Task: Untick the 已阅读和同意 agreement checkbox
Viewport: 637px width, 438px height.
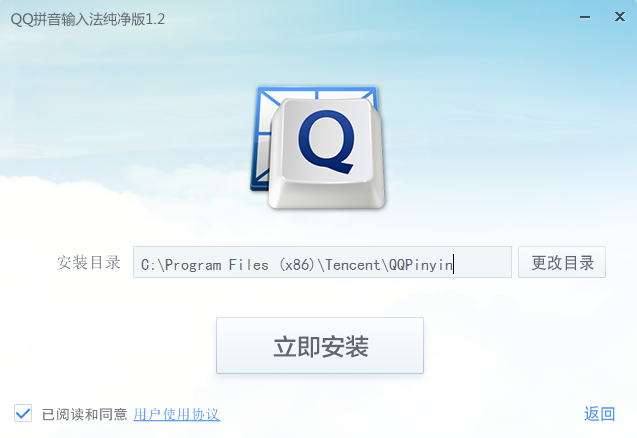Action: tap(23, 413)
